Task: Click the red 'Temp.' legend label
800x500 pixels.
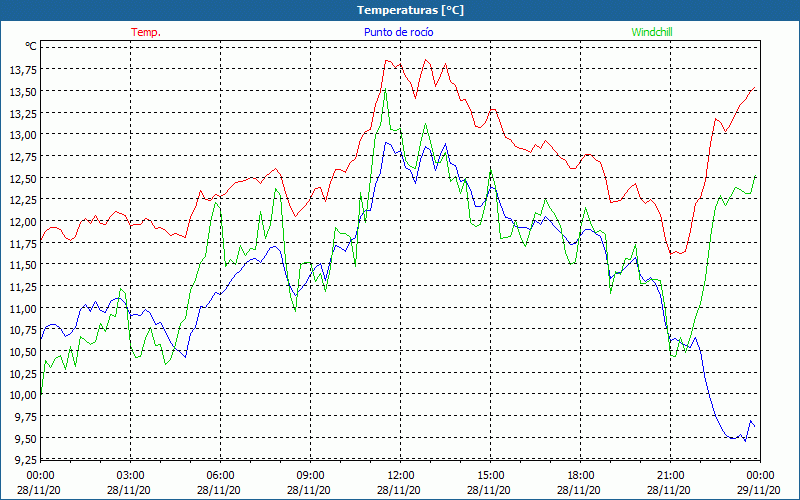Action: coord(146,32)
